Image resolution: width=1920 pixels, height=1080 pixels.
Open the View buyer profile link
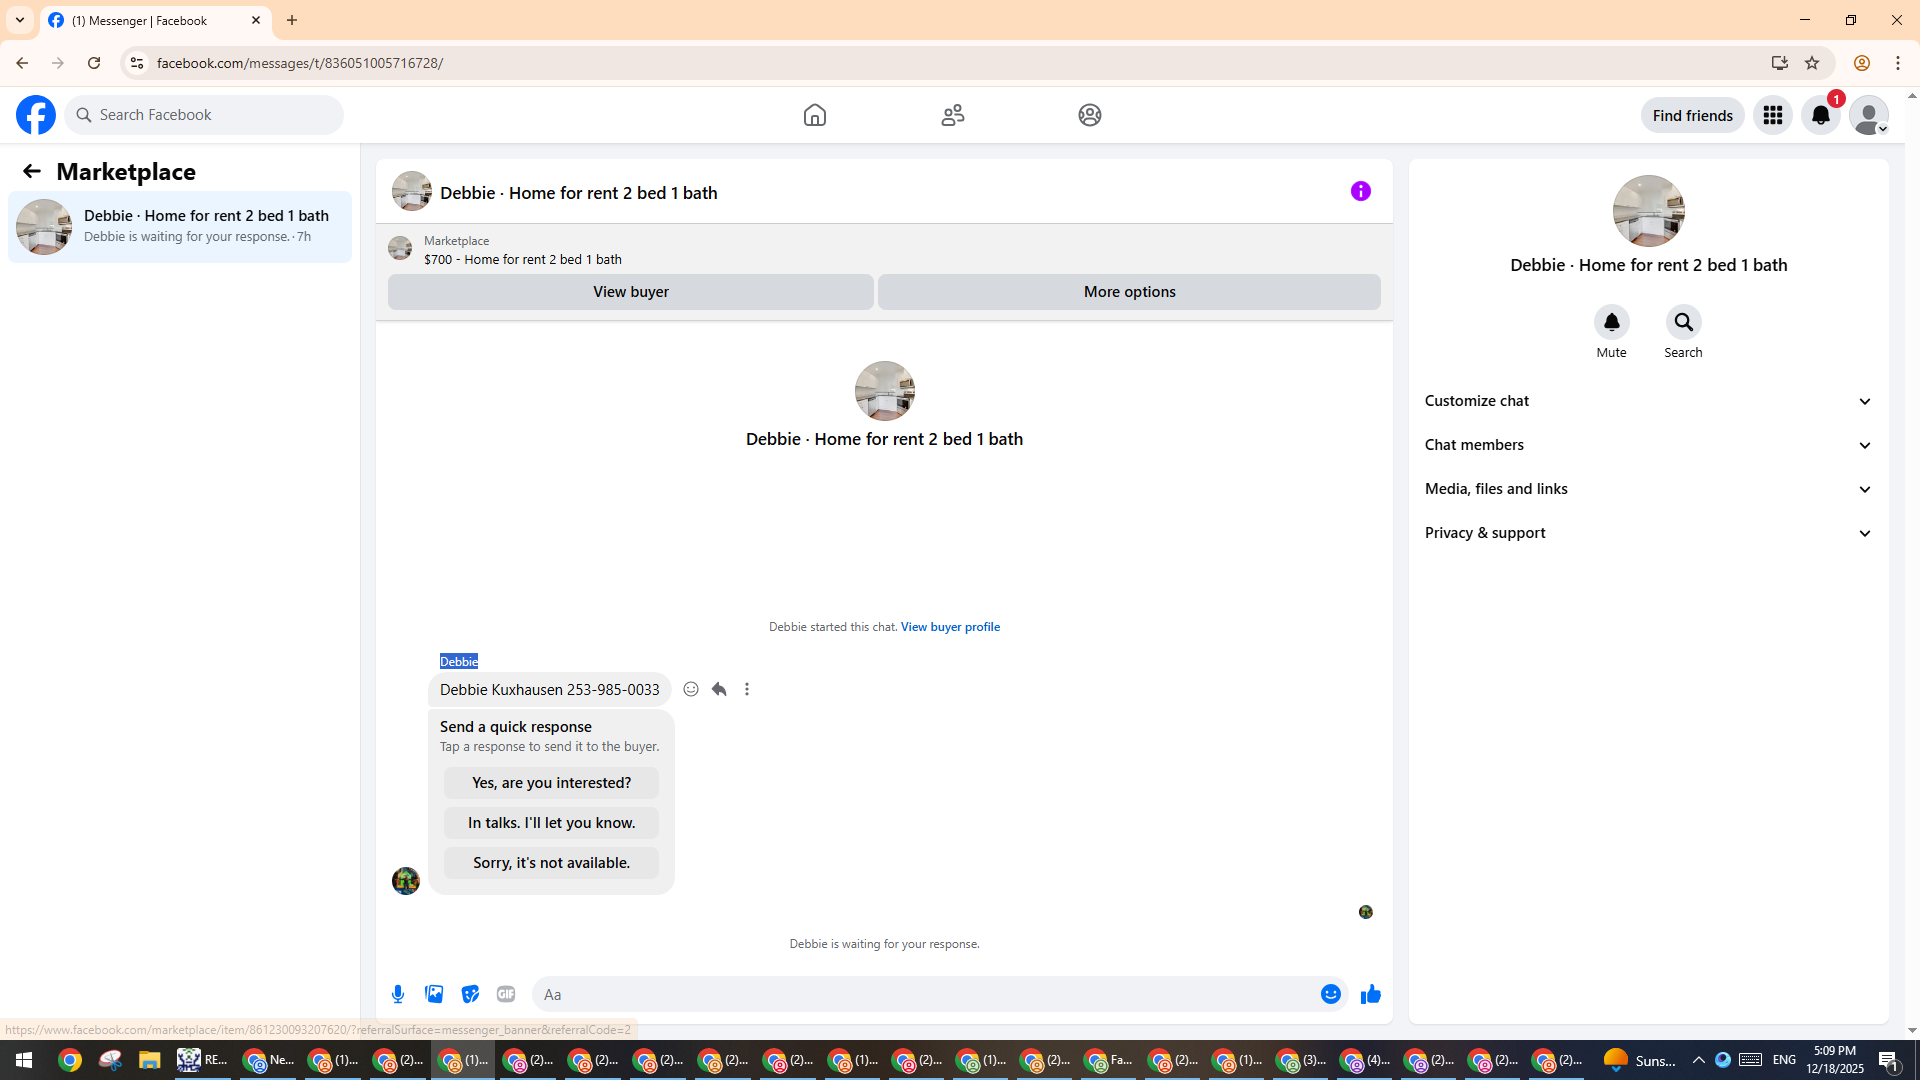tap(950, 627)
